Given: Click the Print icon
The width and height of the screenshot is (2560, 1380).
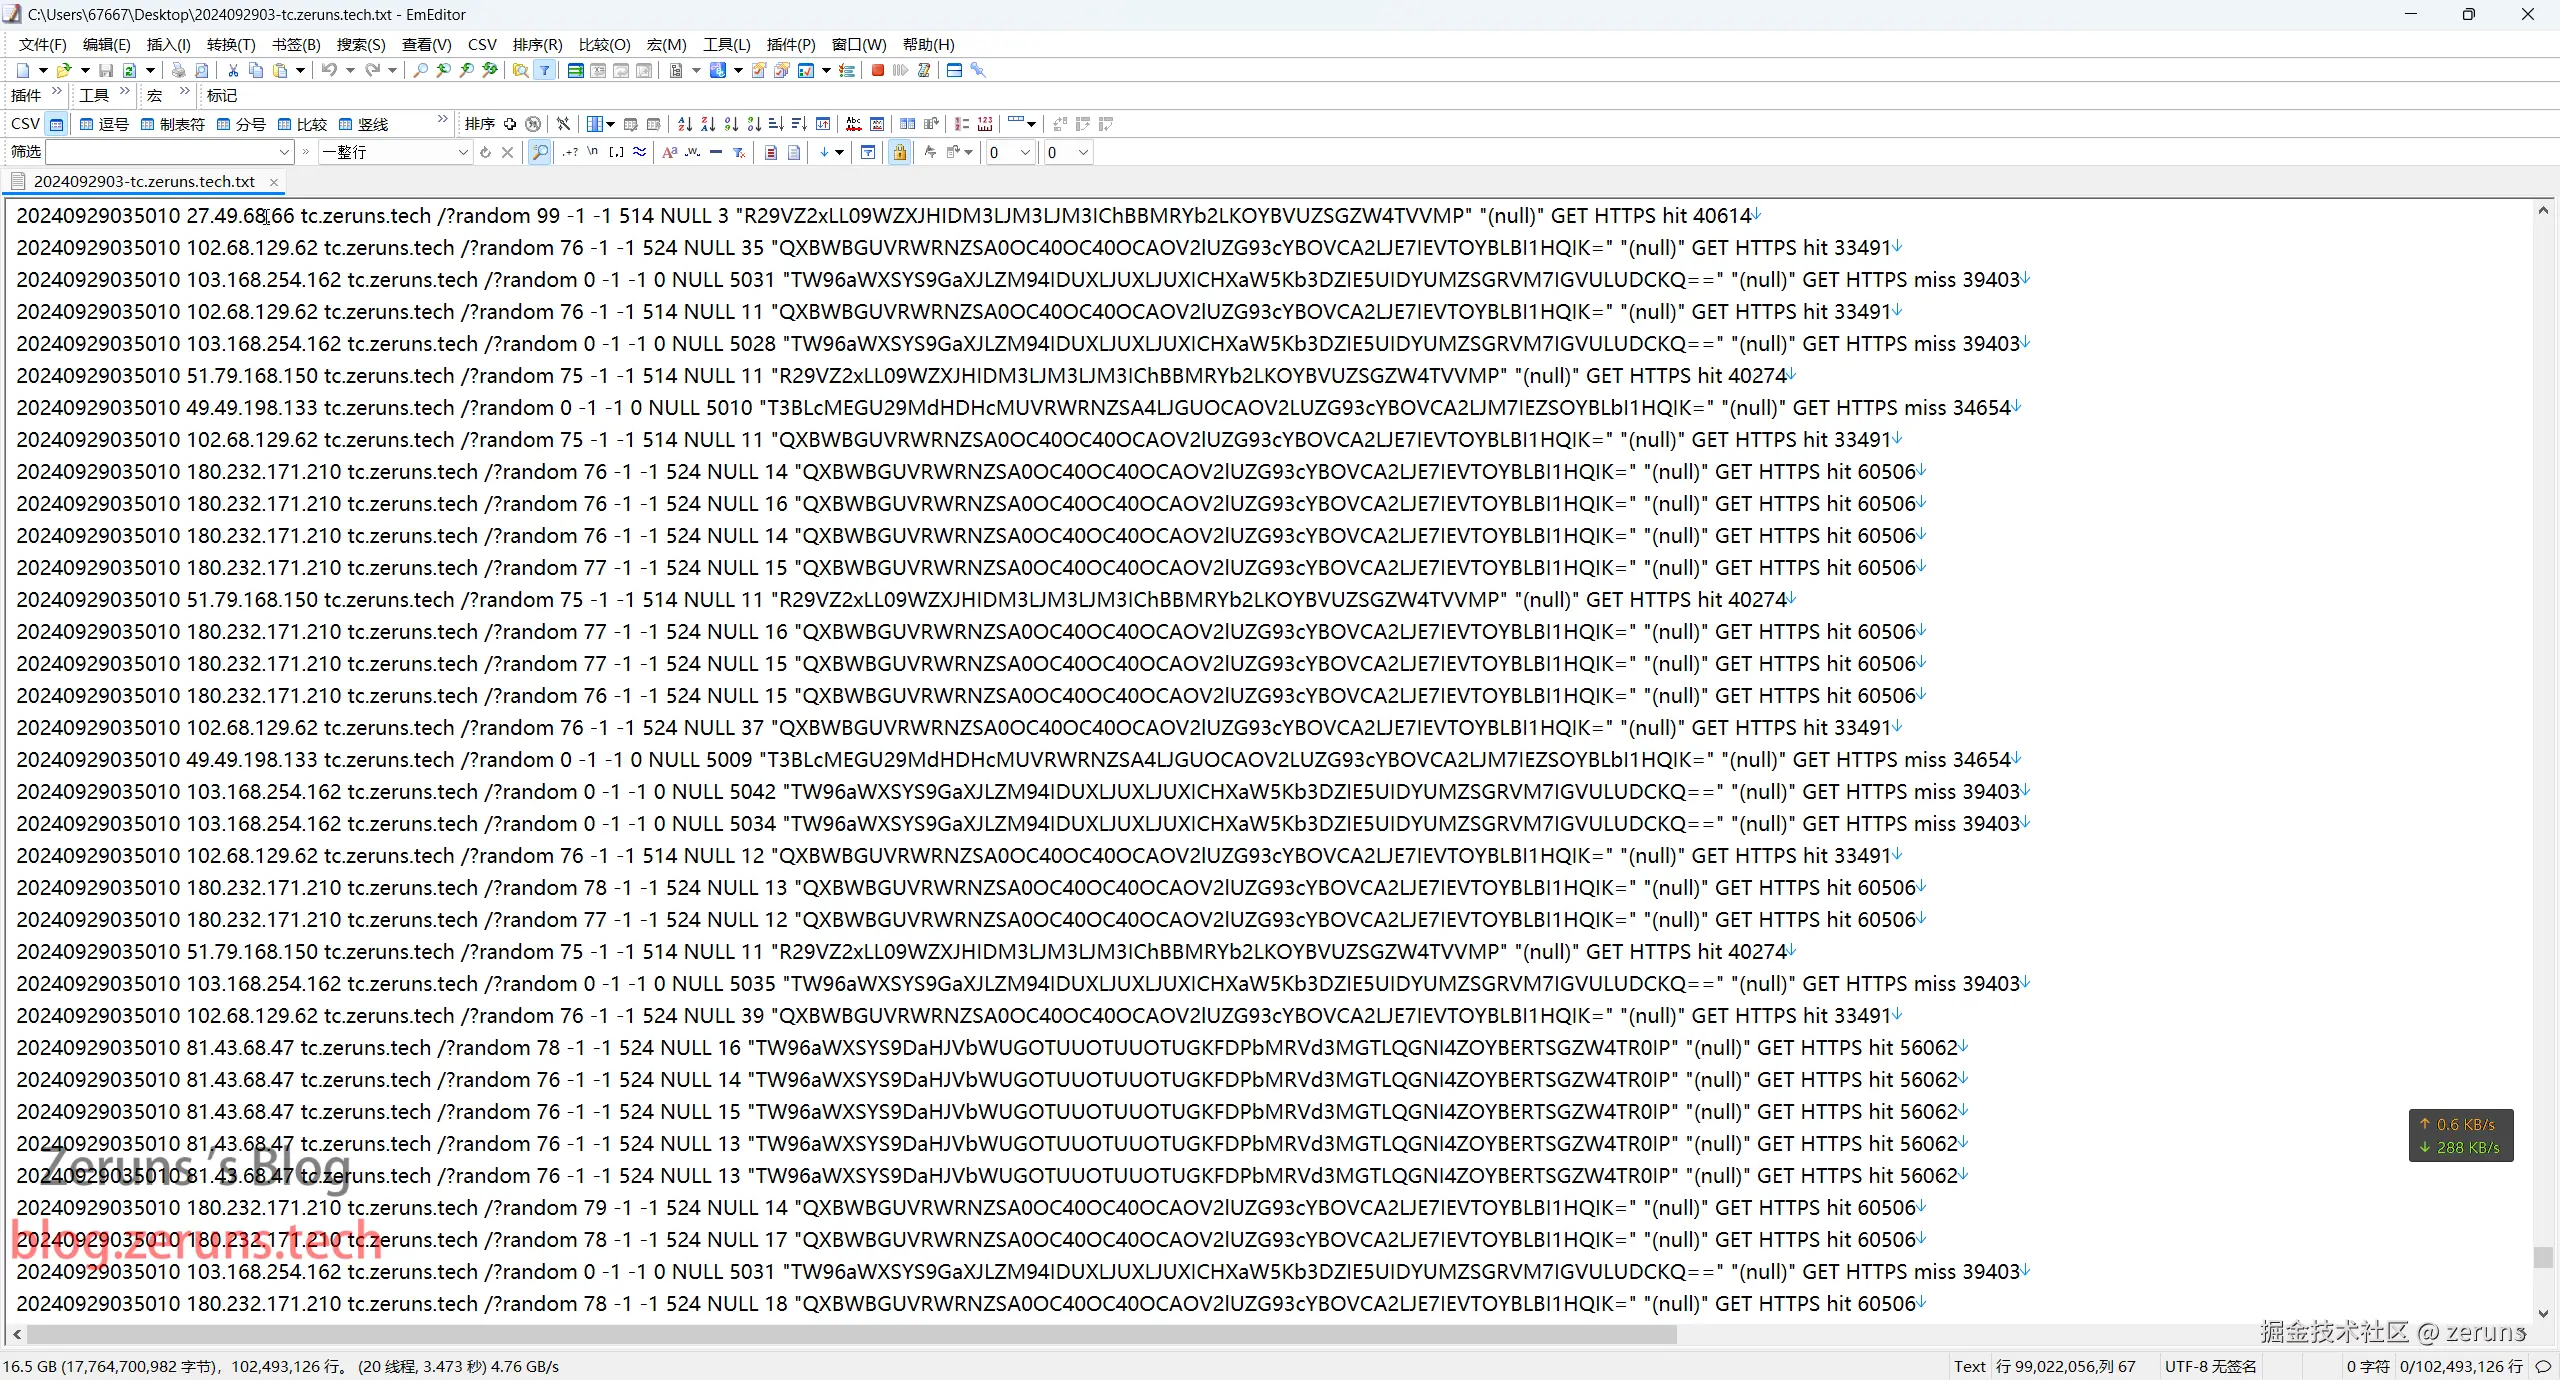Looking at the screenshot, I should point(178,70).
